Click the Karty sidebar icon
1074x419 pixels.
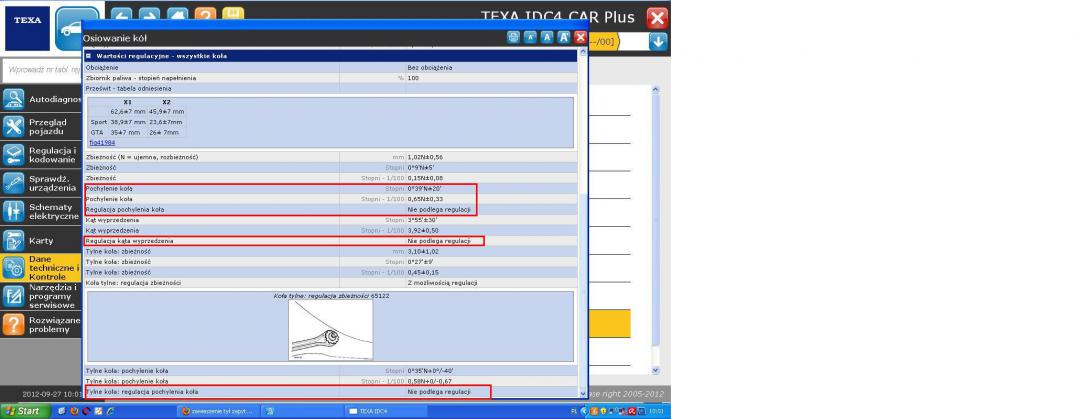pyautogui.click(x=14, y=240)
